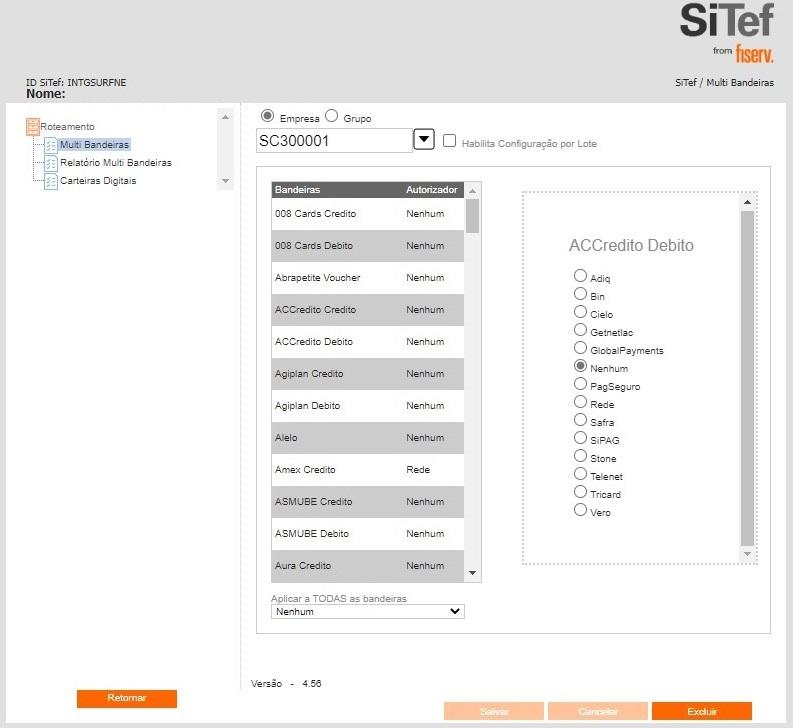
Task: Open the SC300001 company dropdown arrow
Action: 424,140
